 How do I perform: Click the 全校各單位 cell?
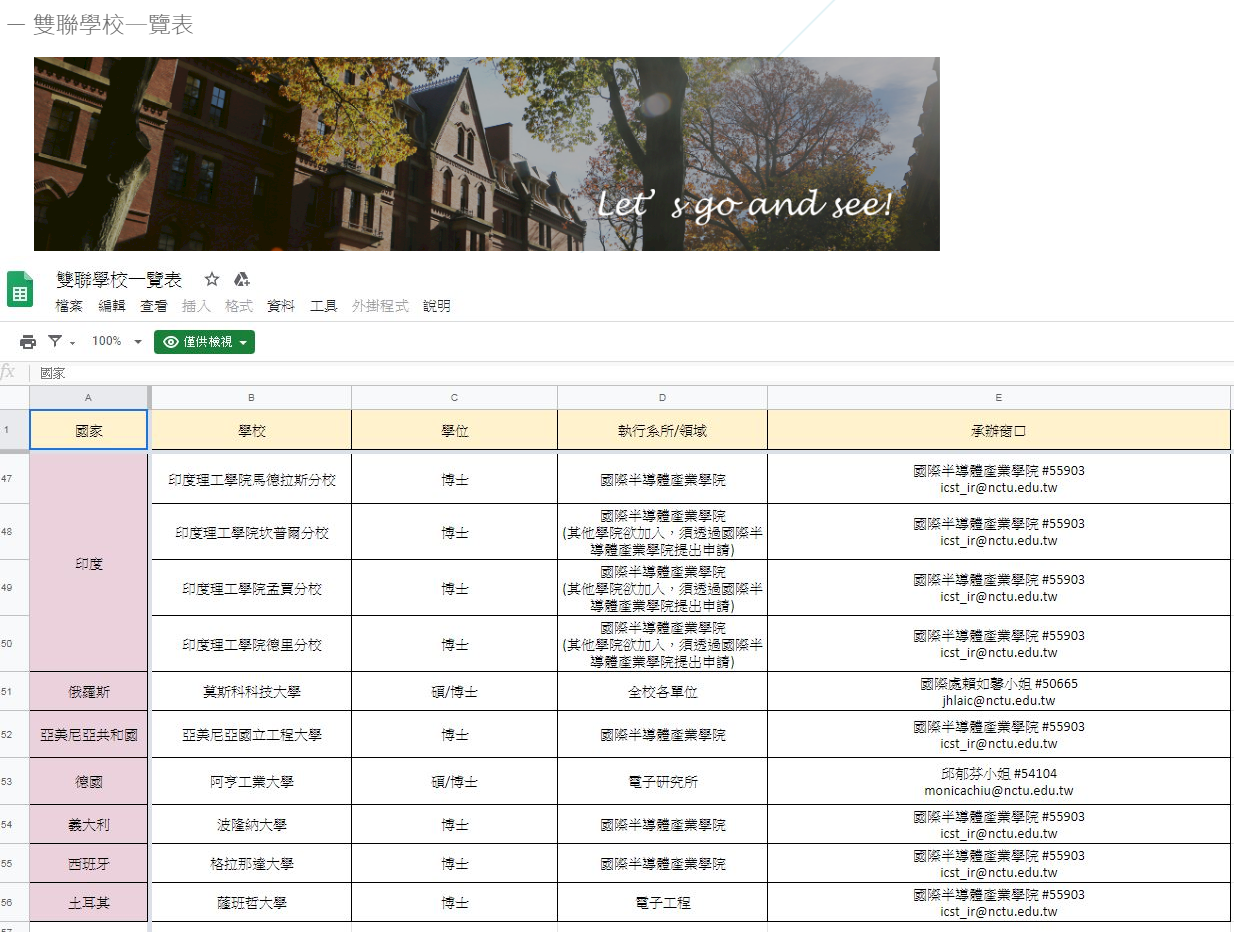662,692
